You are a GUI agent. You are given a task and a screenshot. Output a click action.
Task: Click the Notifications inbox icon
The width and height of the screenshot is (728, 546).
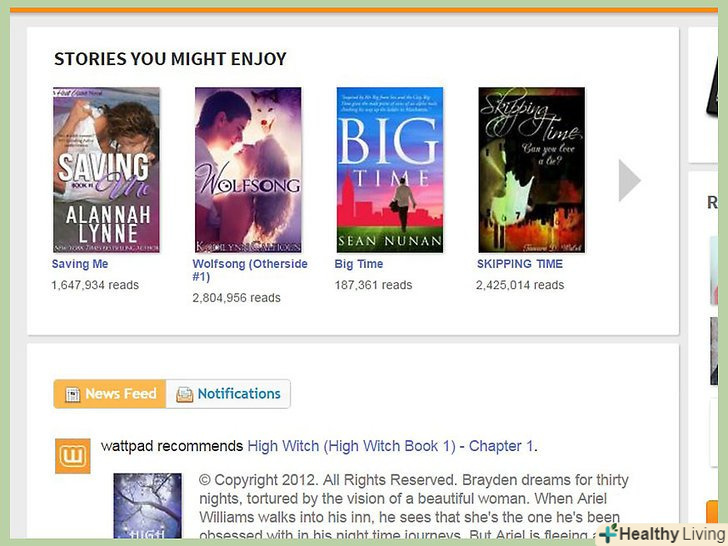pyautogui.click(x=184, y=394)
